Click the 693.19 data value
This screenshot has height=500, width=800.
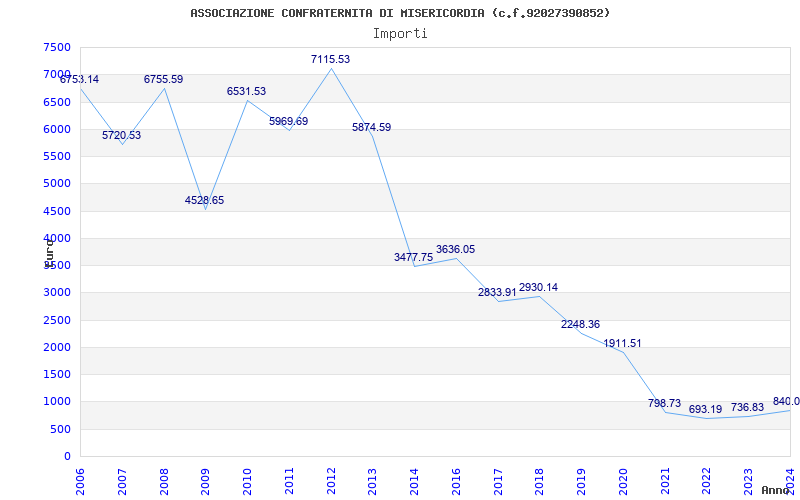point(706,410)
